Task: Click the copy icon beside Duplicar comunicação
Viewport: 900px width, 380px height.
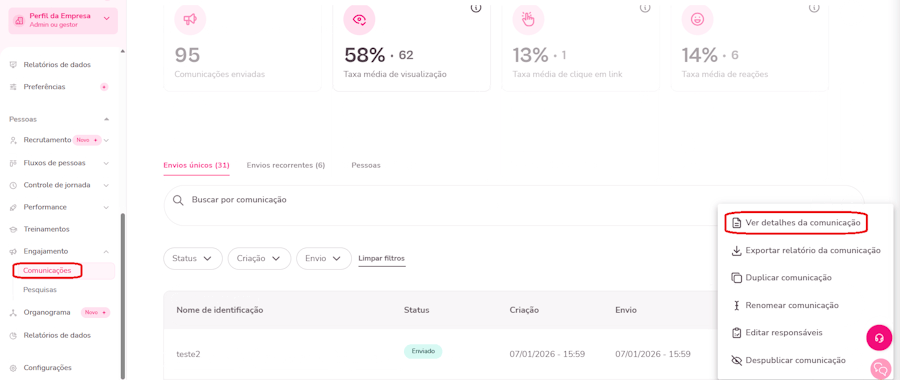Action: tap(736, 277)
